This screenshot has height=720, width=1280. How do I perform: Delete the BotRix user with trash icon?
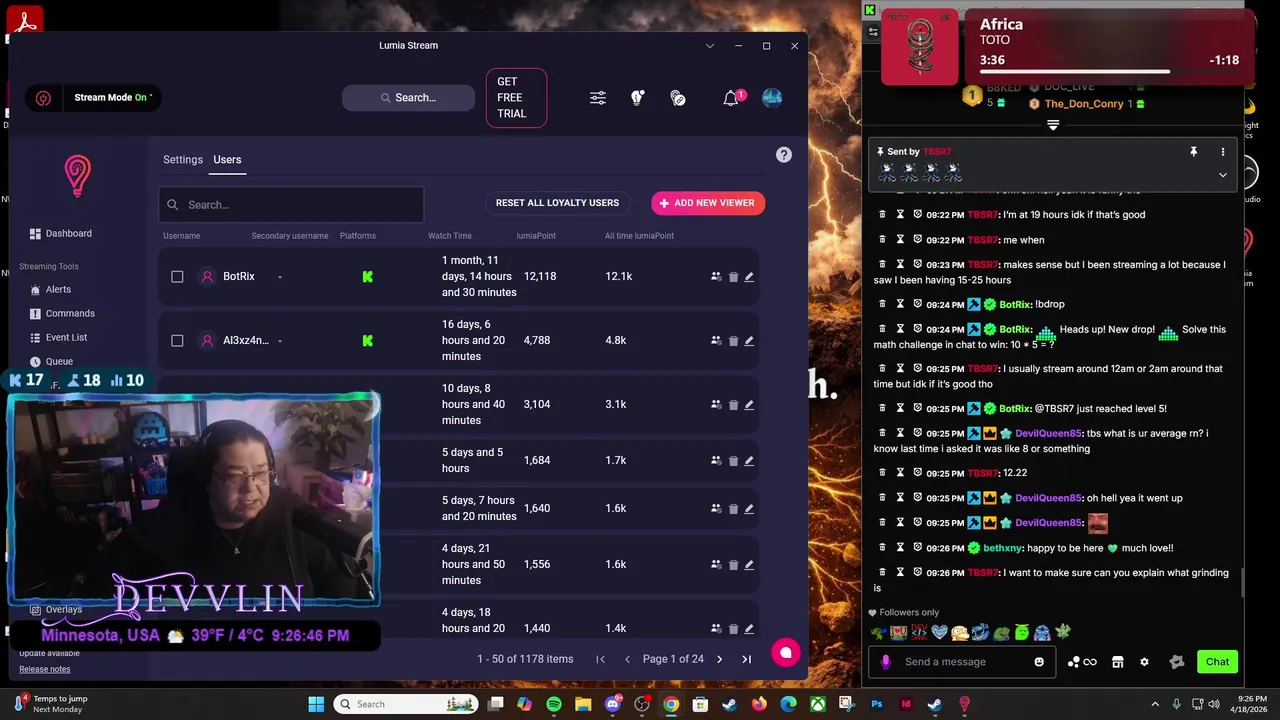(x=733, y=277)
